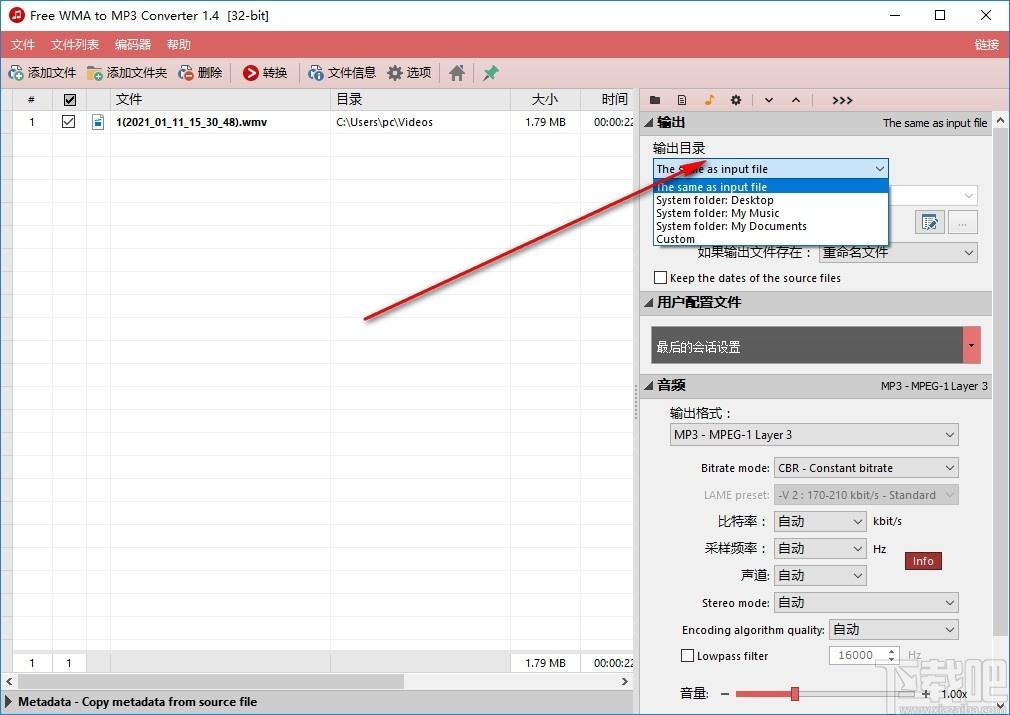Click the file type icon of the wmv row
The height and width of the screenshot is (715, 1010).
point(98,122)
